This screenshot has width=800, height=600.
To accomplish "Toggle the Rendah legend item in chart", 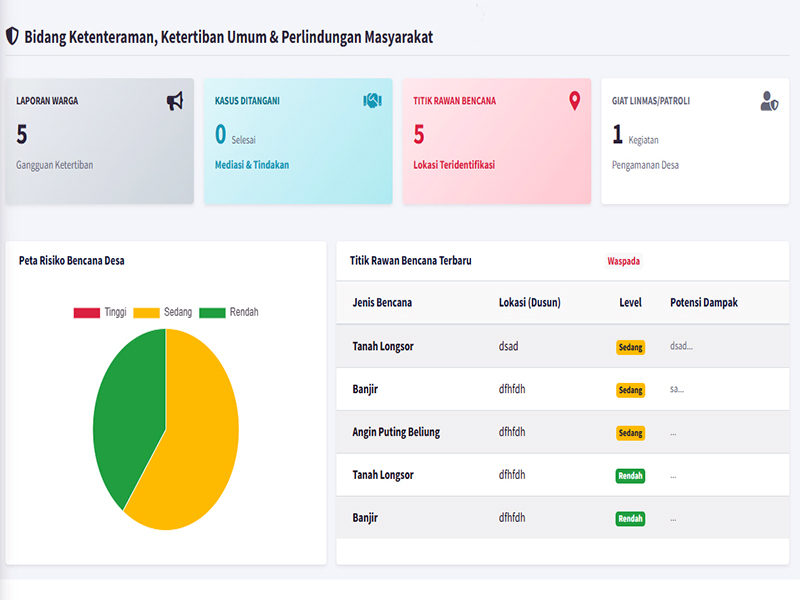I will click(229, 313).
